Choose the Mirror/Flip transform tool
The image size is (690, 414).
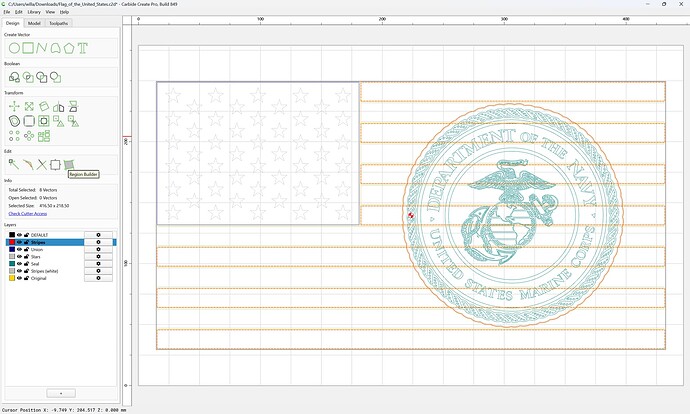click(59, 106)
